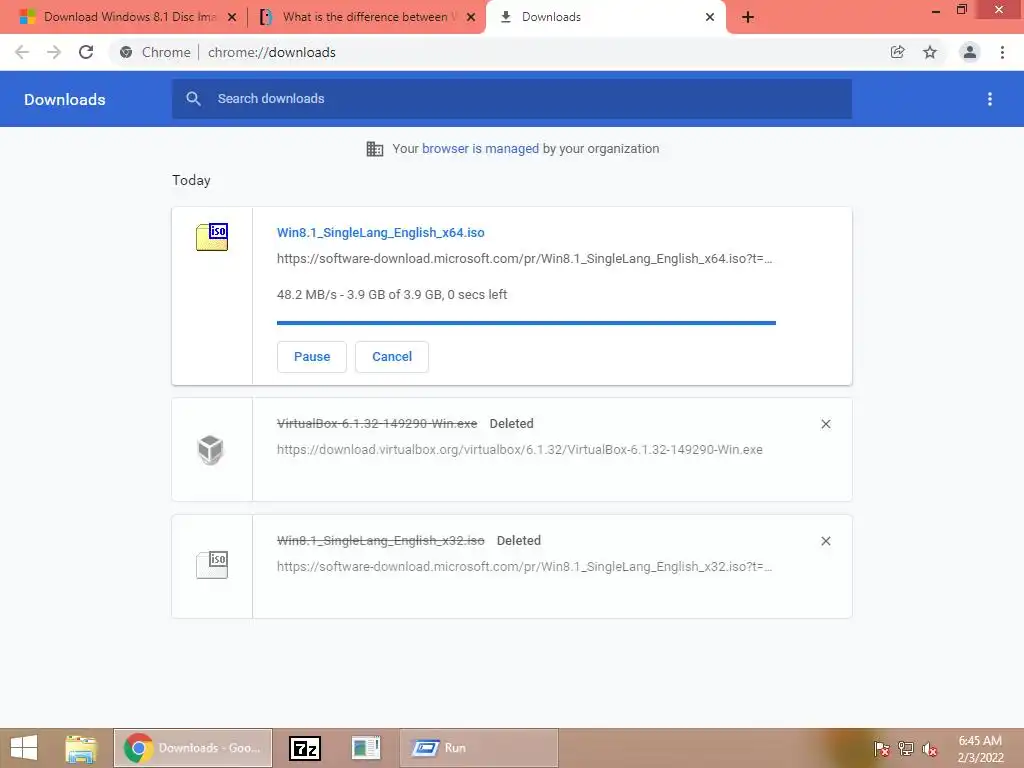Image resolution: width=1024 pixels, height=768 pixels.
Task: Open the download.virtualbox.org URL link
Action: [x=520, y=449]
